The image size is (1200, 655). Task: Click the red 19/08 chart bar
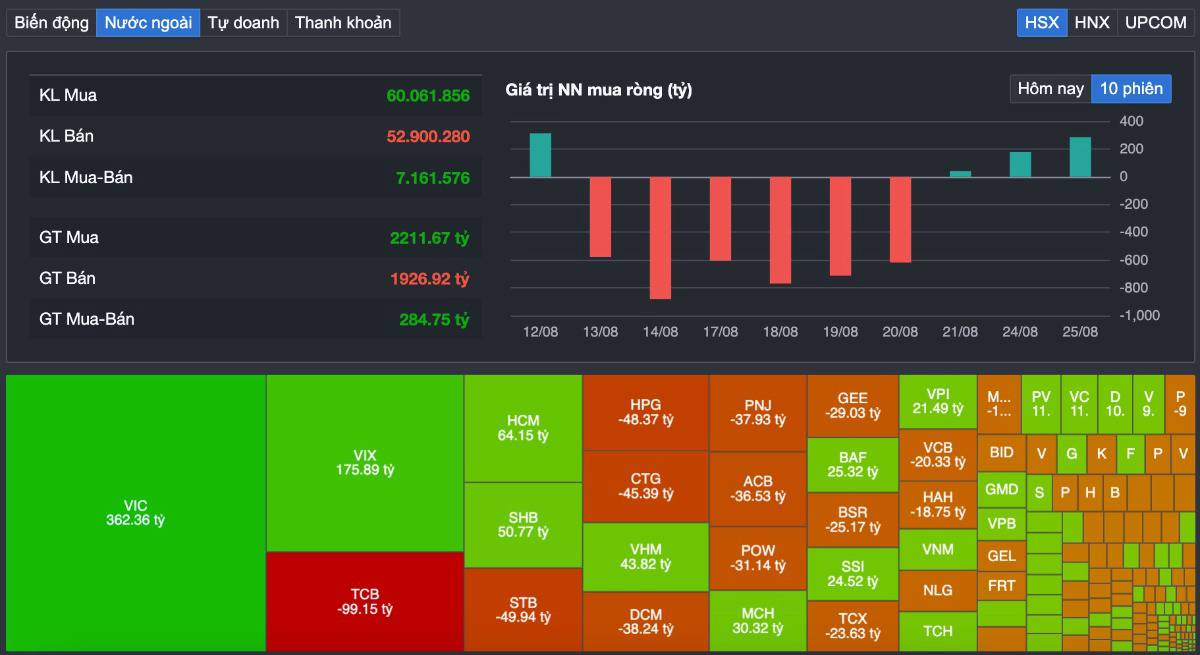[840, 226]
